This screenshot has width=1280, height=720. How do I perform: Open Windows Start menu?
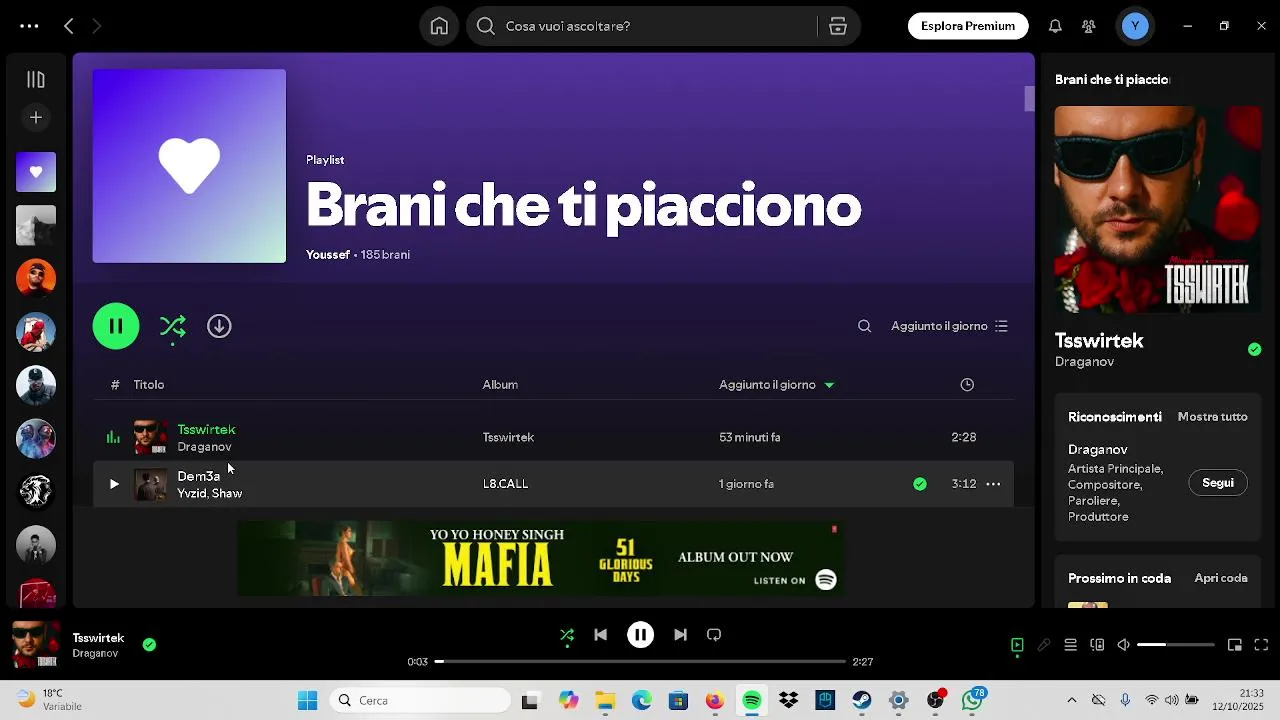(307, 701)
